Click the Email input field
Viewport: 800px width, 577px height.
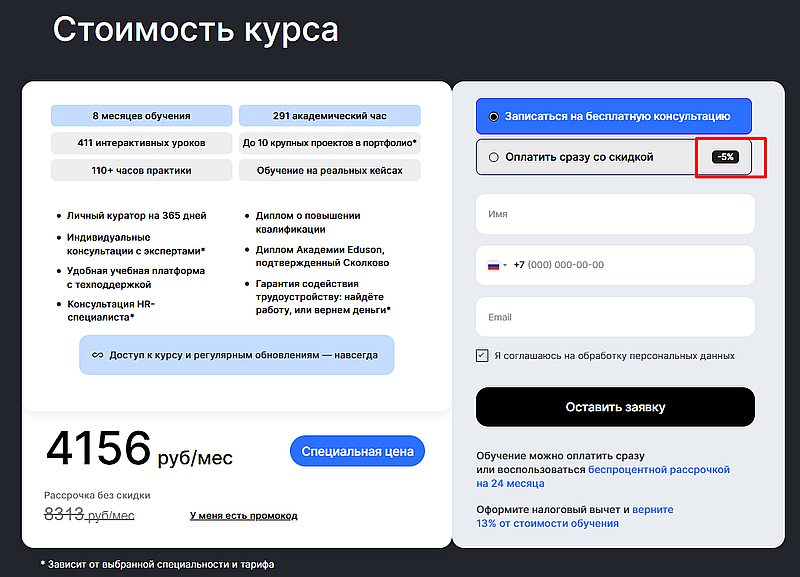point(615,315)
